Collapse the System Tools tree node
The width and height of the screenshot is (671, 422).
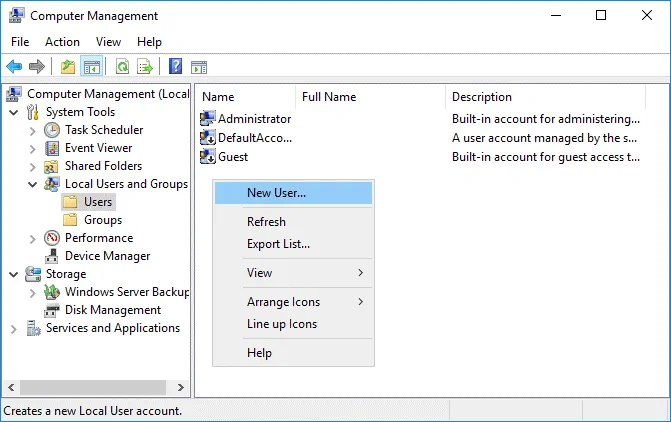[x=14, y=112]
